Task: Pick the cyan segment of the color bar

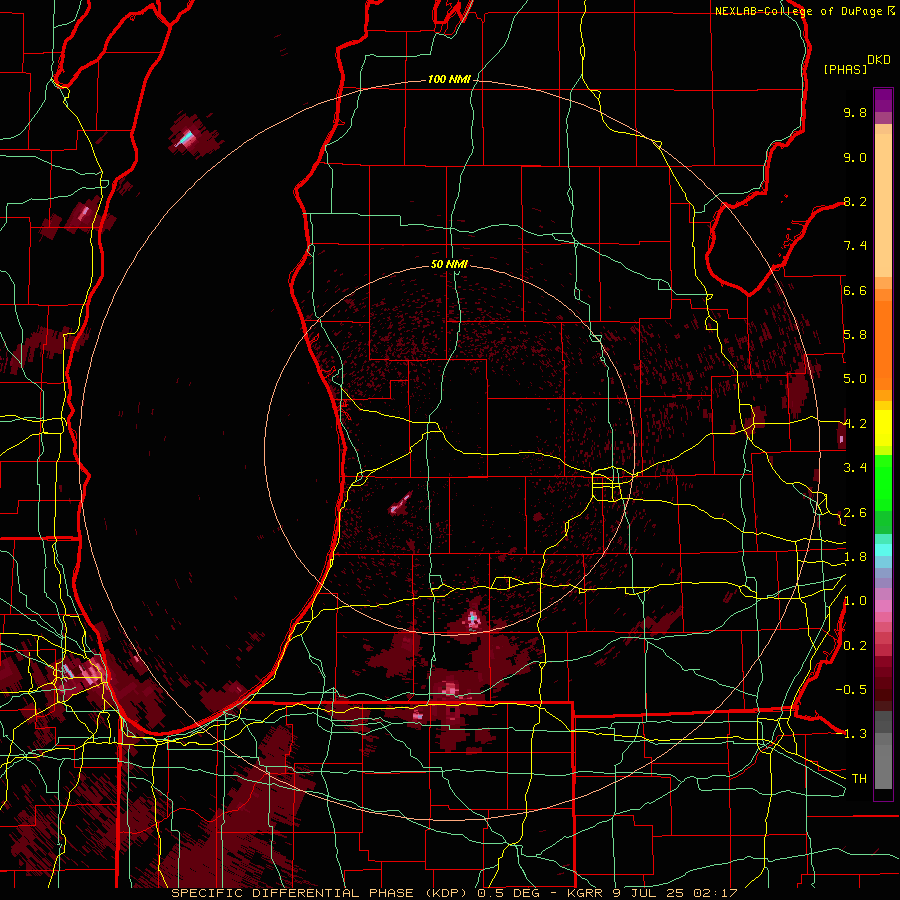Action: (x=883, y=550)
